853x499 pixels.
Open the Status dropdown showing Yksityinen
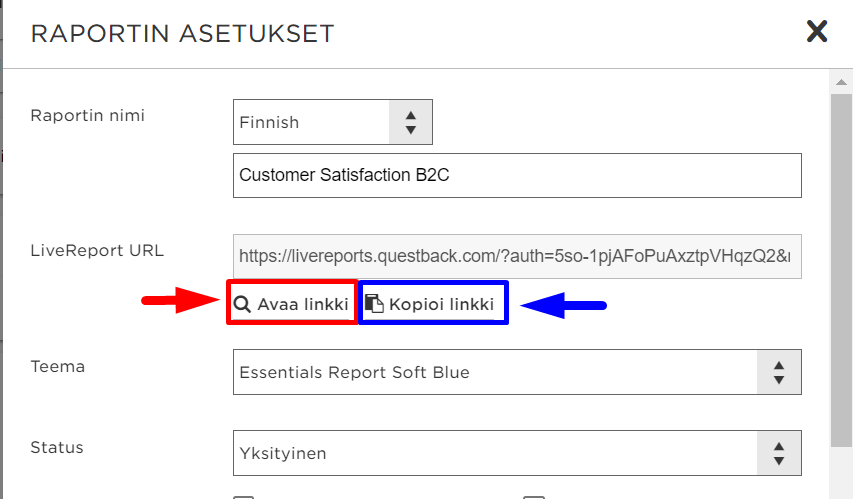pos(517,453)
